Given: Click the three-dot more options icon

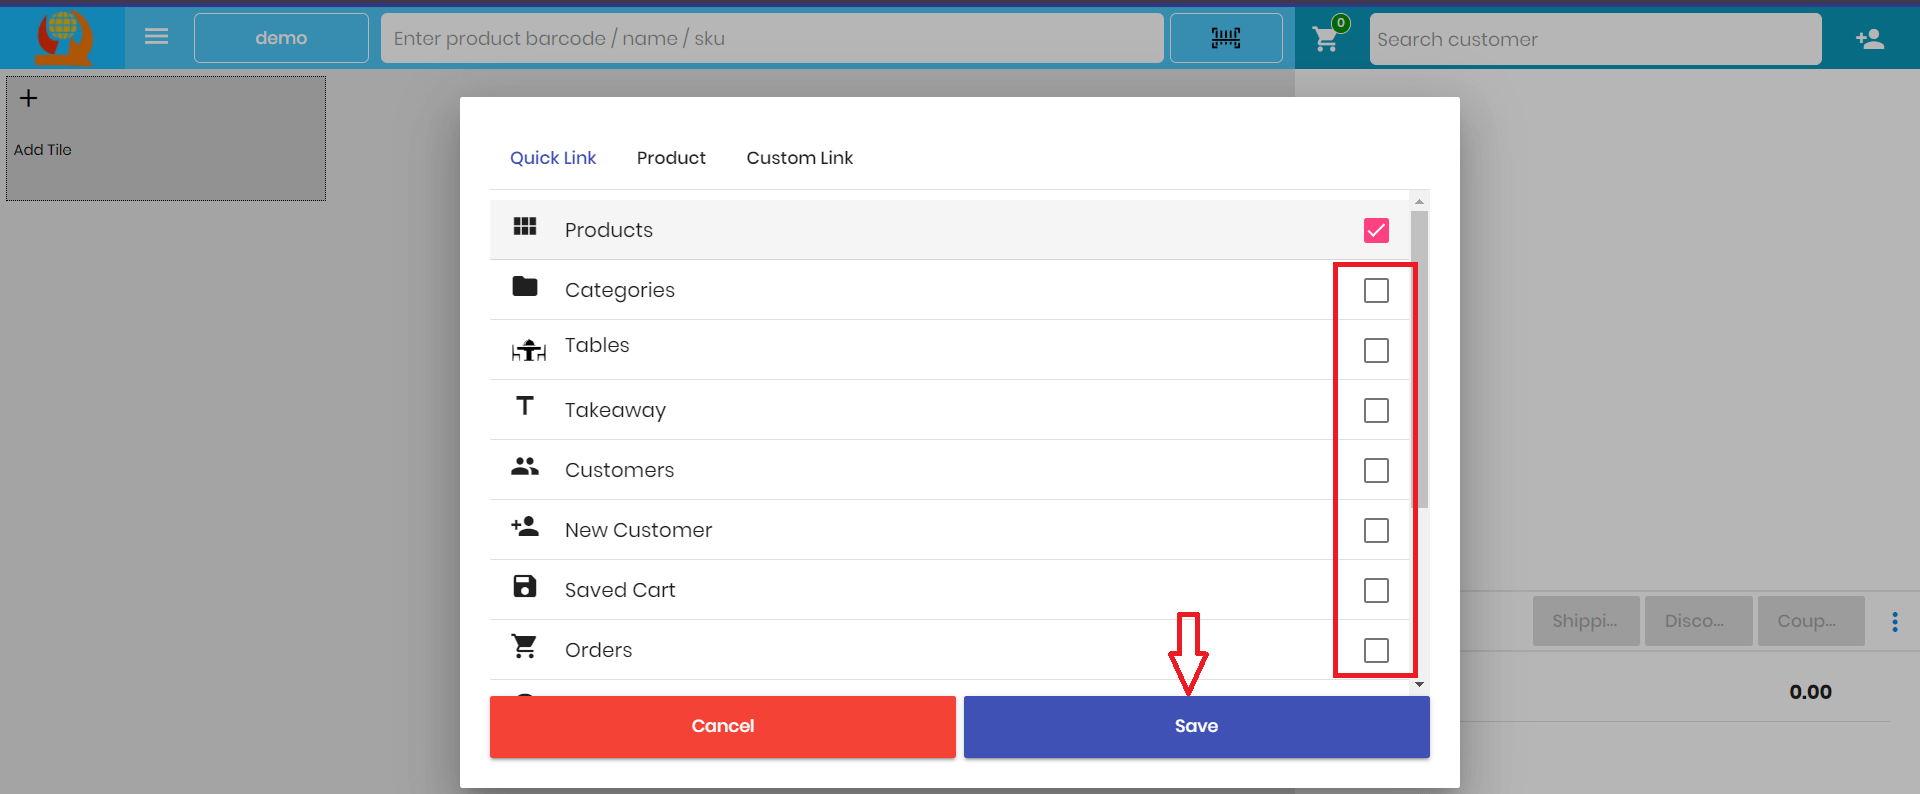Looking at the screenshot, I should tap(1894, 622).
